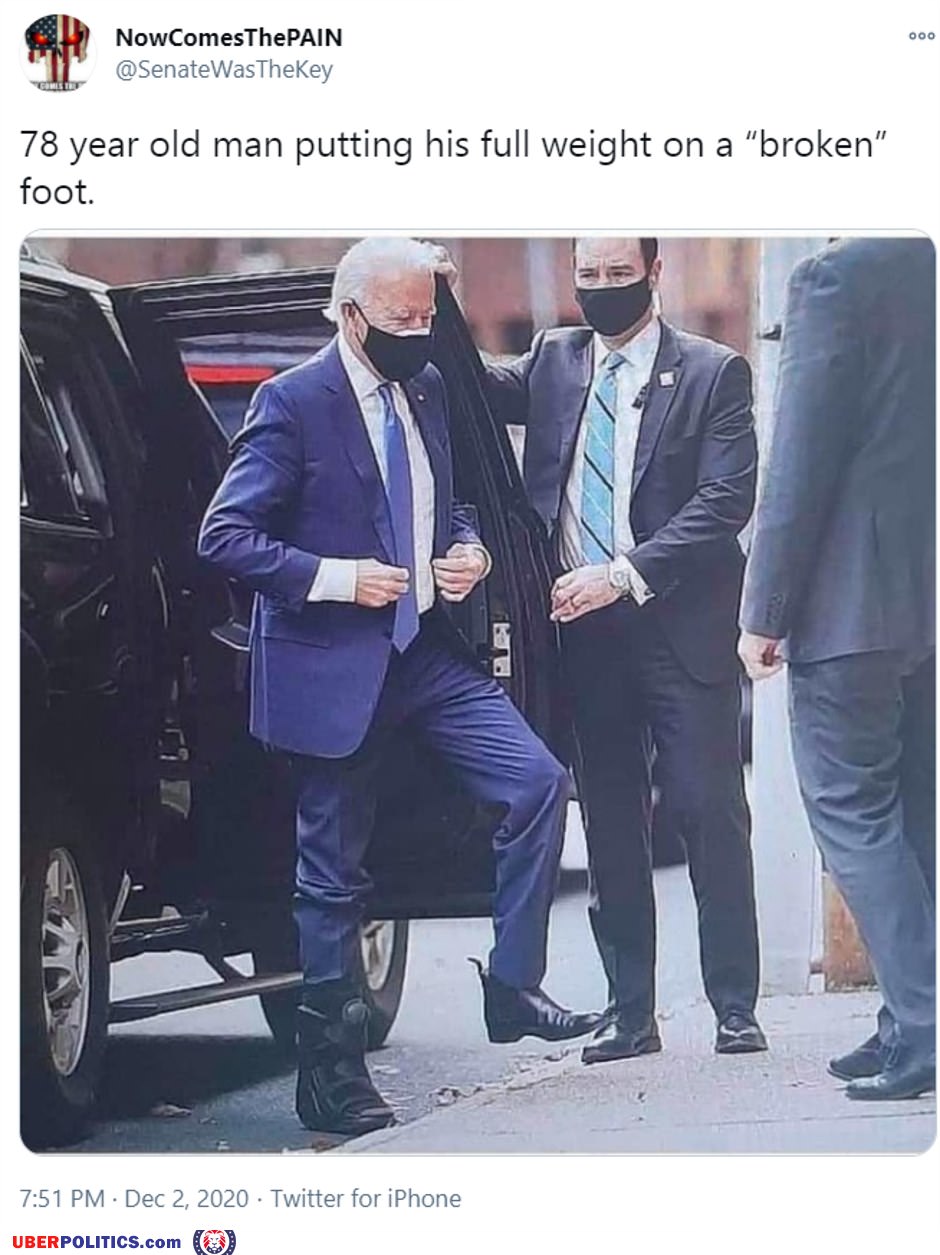940x1255 pixels.
Task: Click the @SenateWasTheKey handle
Action: point(224,71)
